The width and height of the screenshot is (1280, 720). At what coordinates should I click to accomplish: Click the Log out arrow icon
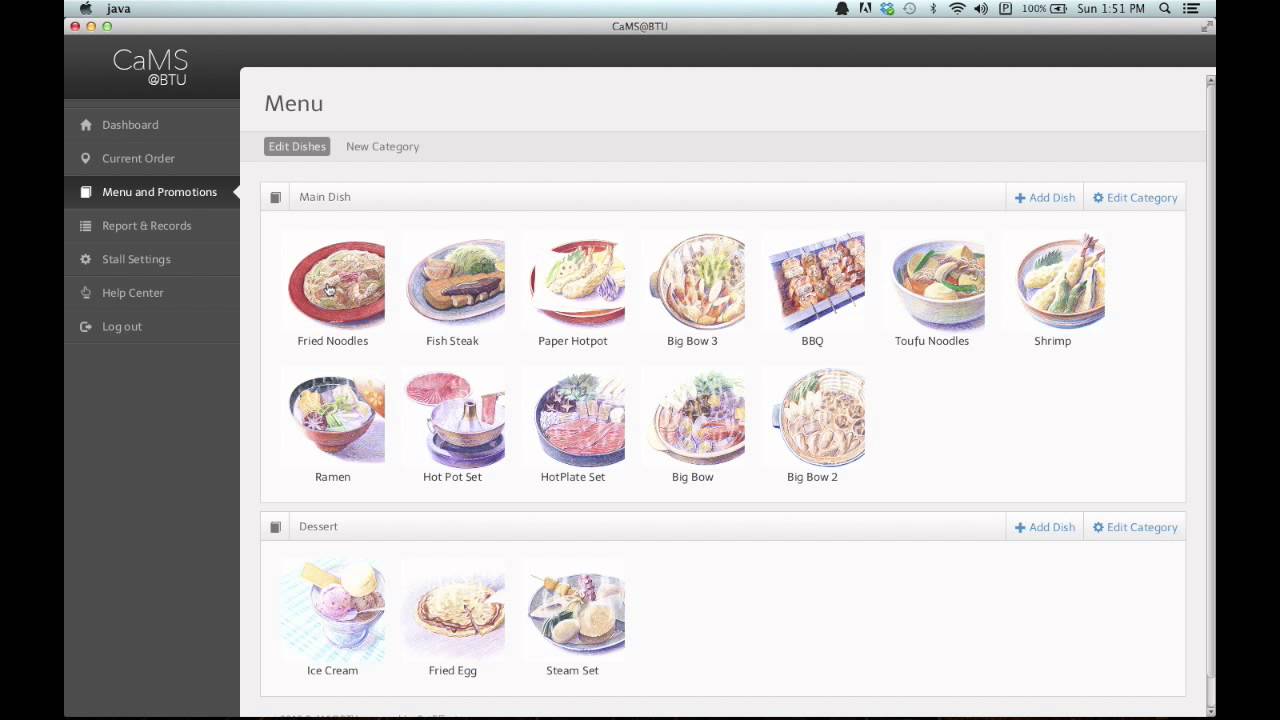[85, 327]
